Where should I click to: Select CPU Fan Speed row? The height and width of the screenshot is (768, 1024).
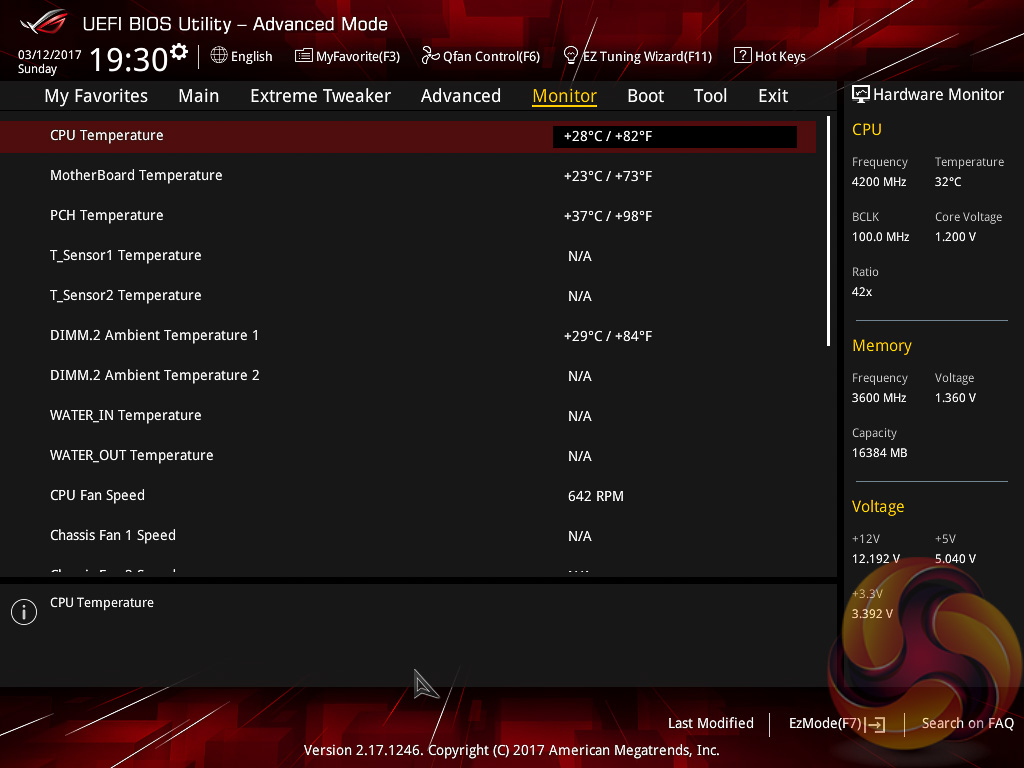tap(408, 496)
